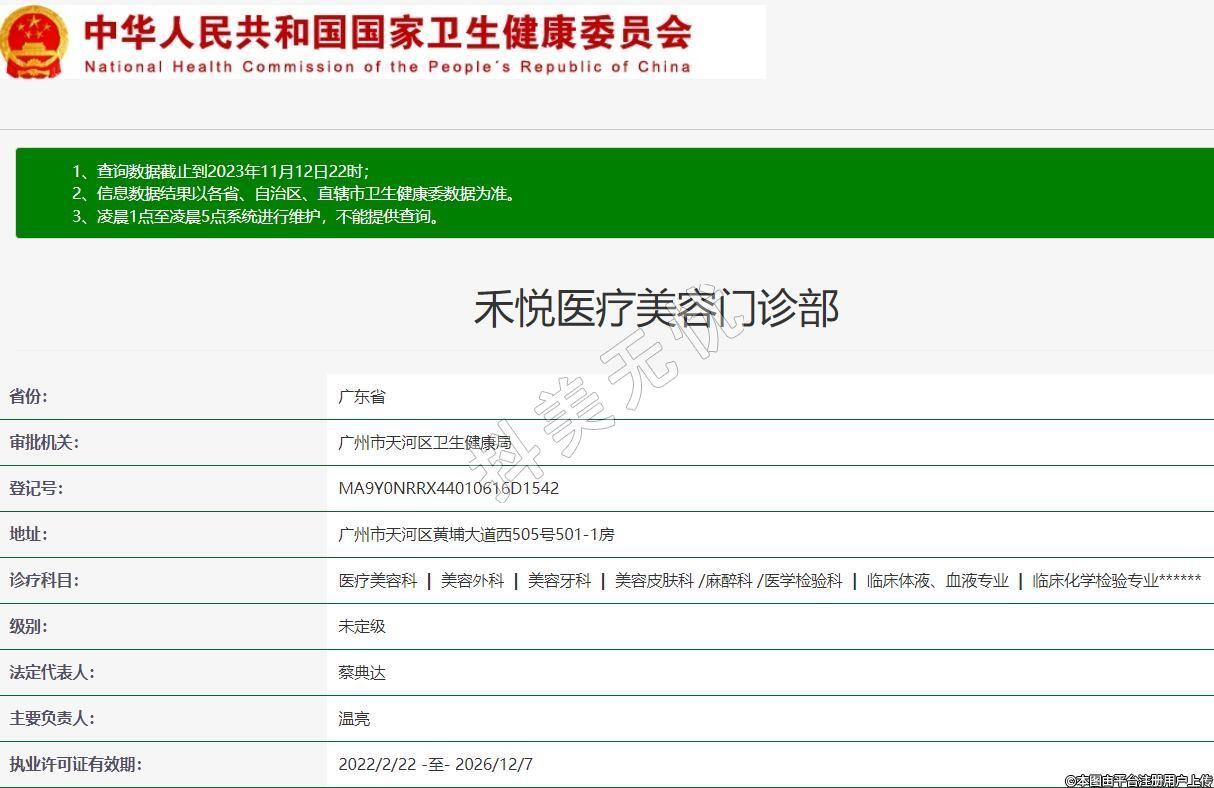Click the English National Health Commission subtitle
Viewport: 1214px width, 788px height.
(x=387, y=67)
